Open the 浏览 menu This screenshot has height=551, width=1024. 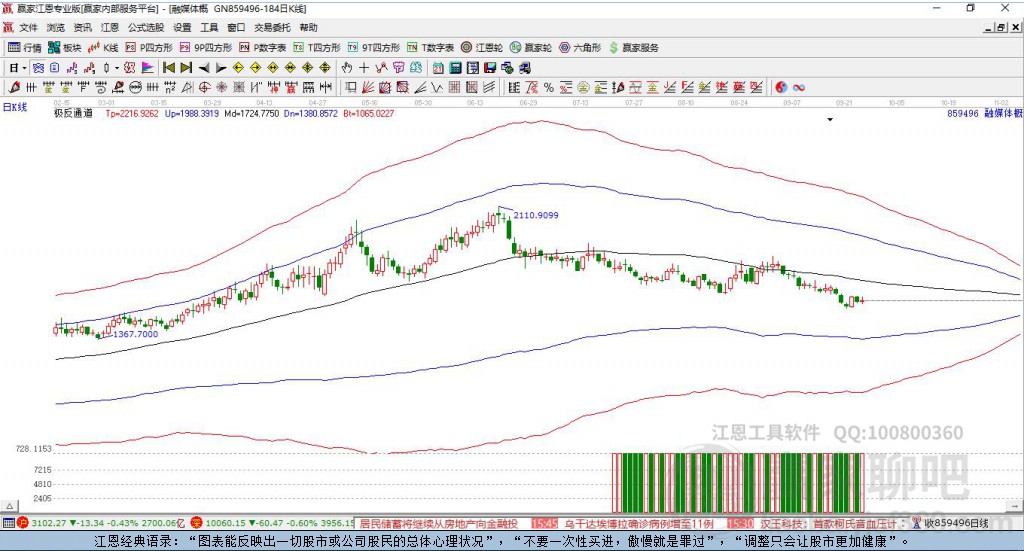[x=56, y=27]
